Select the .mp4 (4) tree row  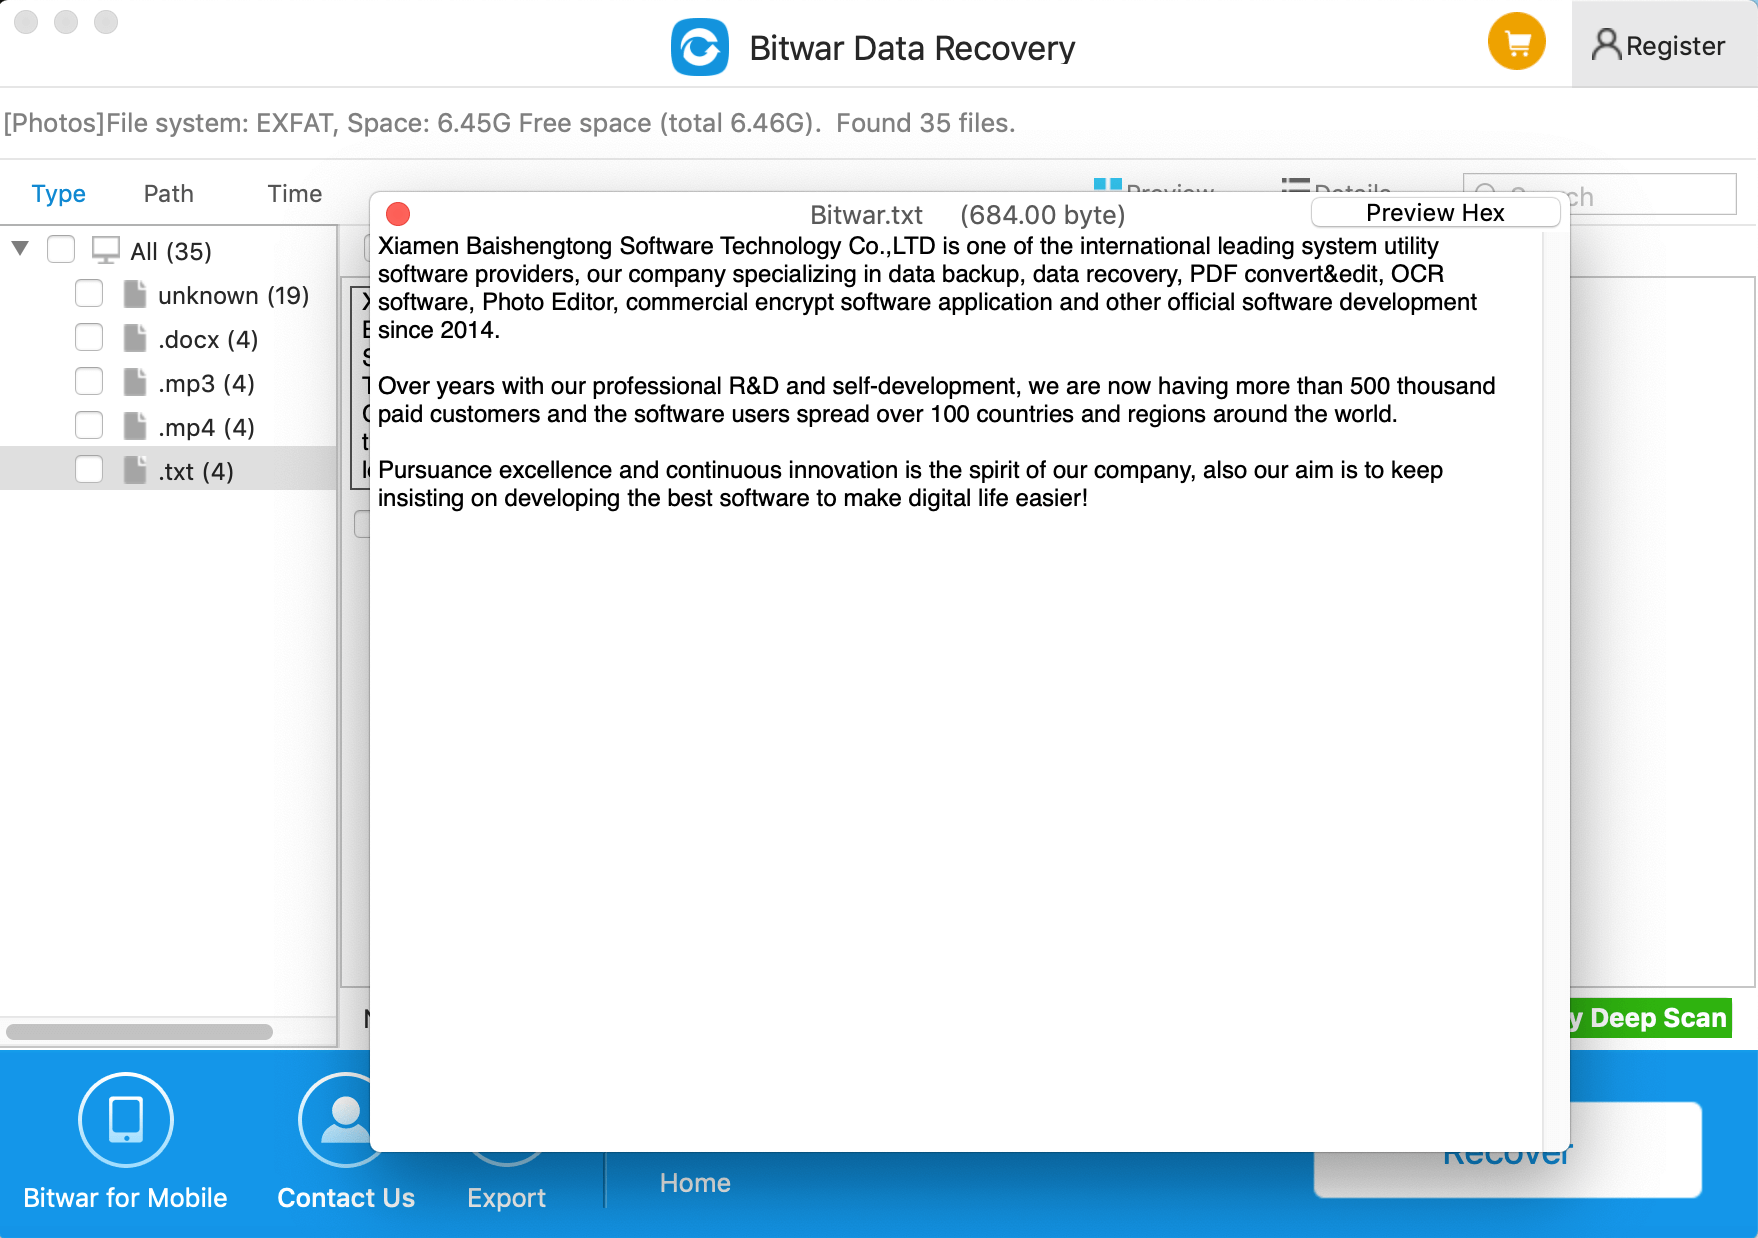point(168,426)
